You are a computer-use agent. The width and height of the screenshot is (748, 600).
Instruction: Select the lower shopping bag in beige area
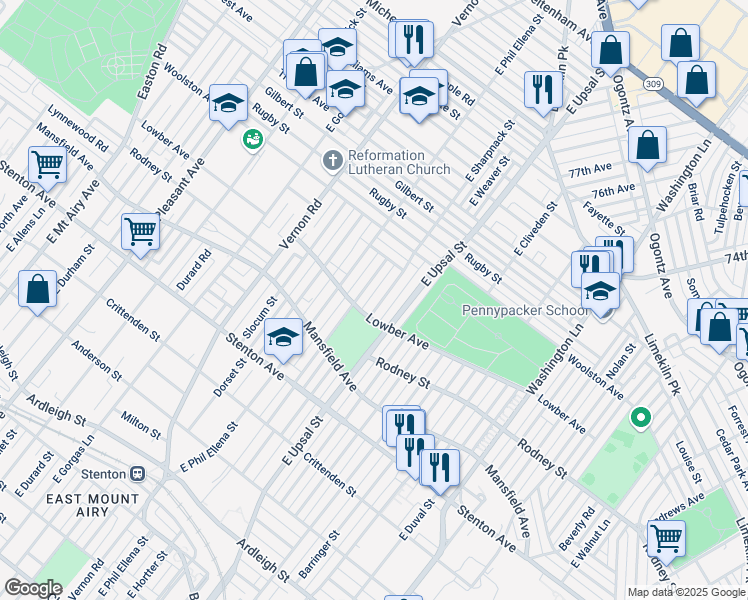click(x=696, y=81)
